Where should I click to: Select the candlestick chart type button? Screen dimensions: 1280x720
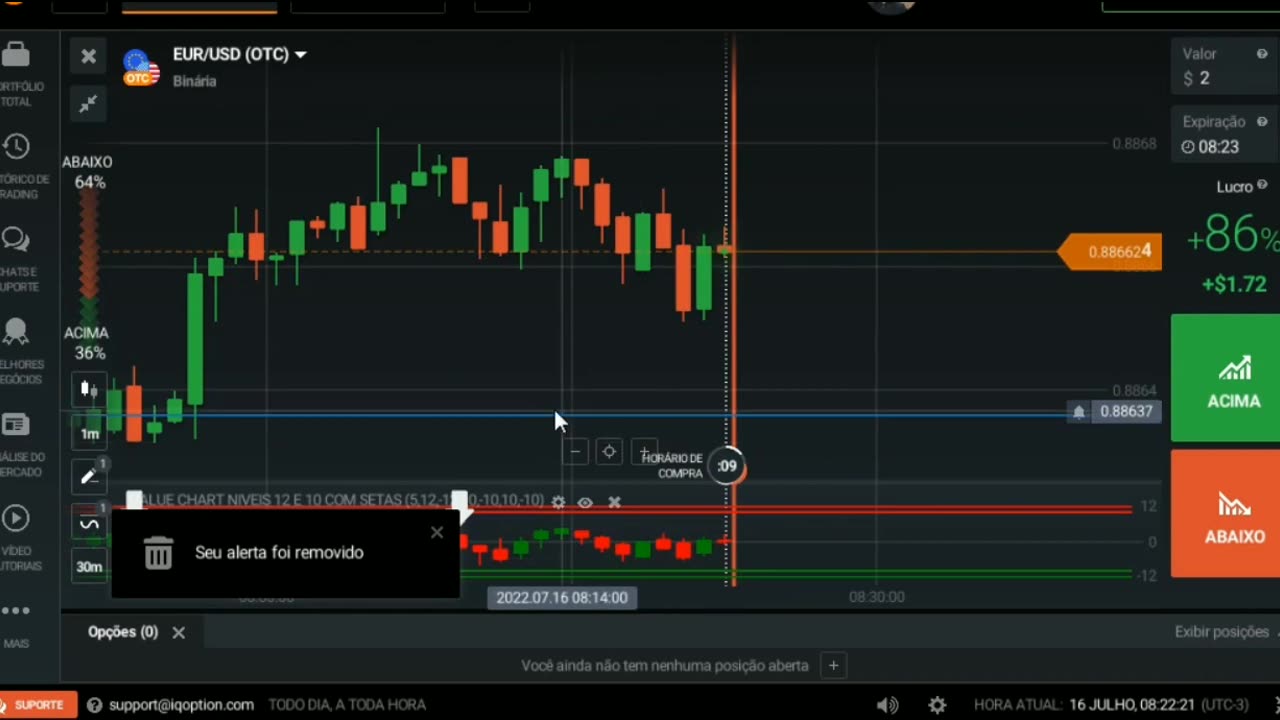coord(89,389)
